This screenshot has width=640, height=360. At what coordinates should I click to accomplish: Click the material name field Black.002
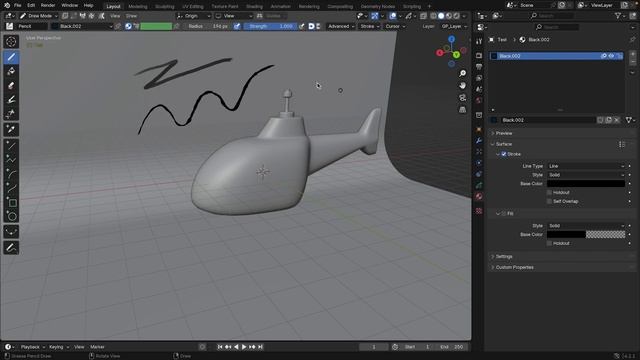click(x=548, y=120)
